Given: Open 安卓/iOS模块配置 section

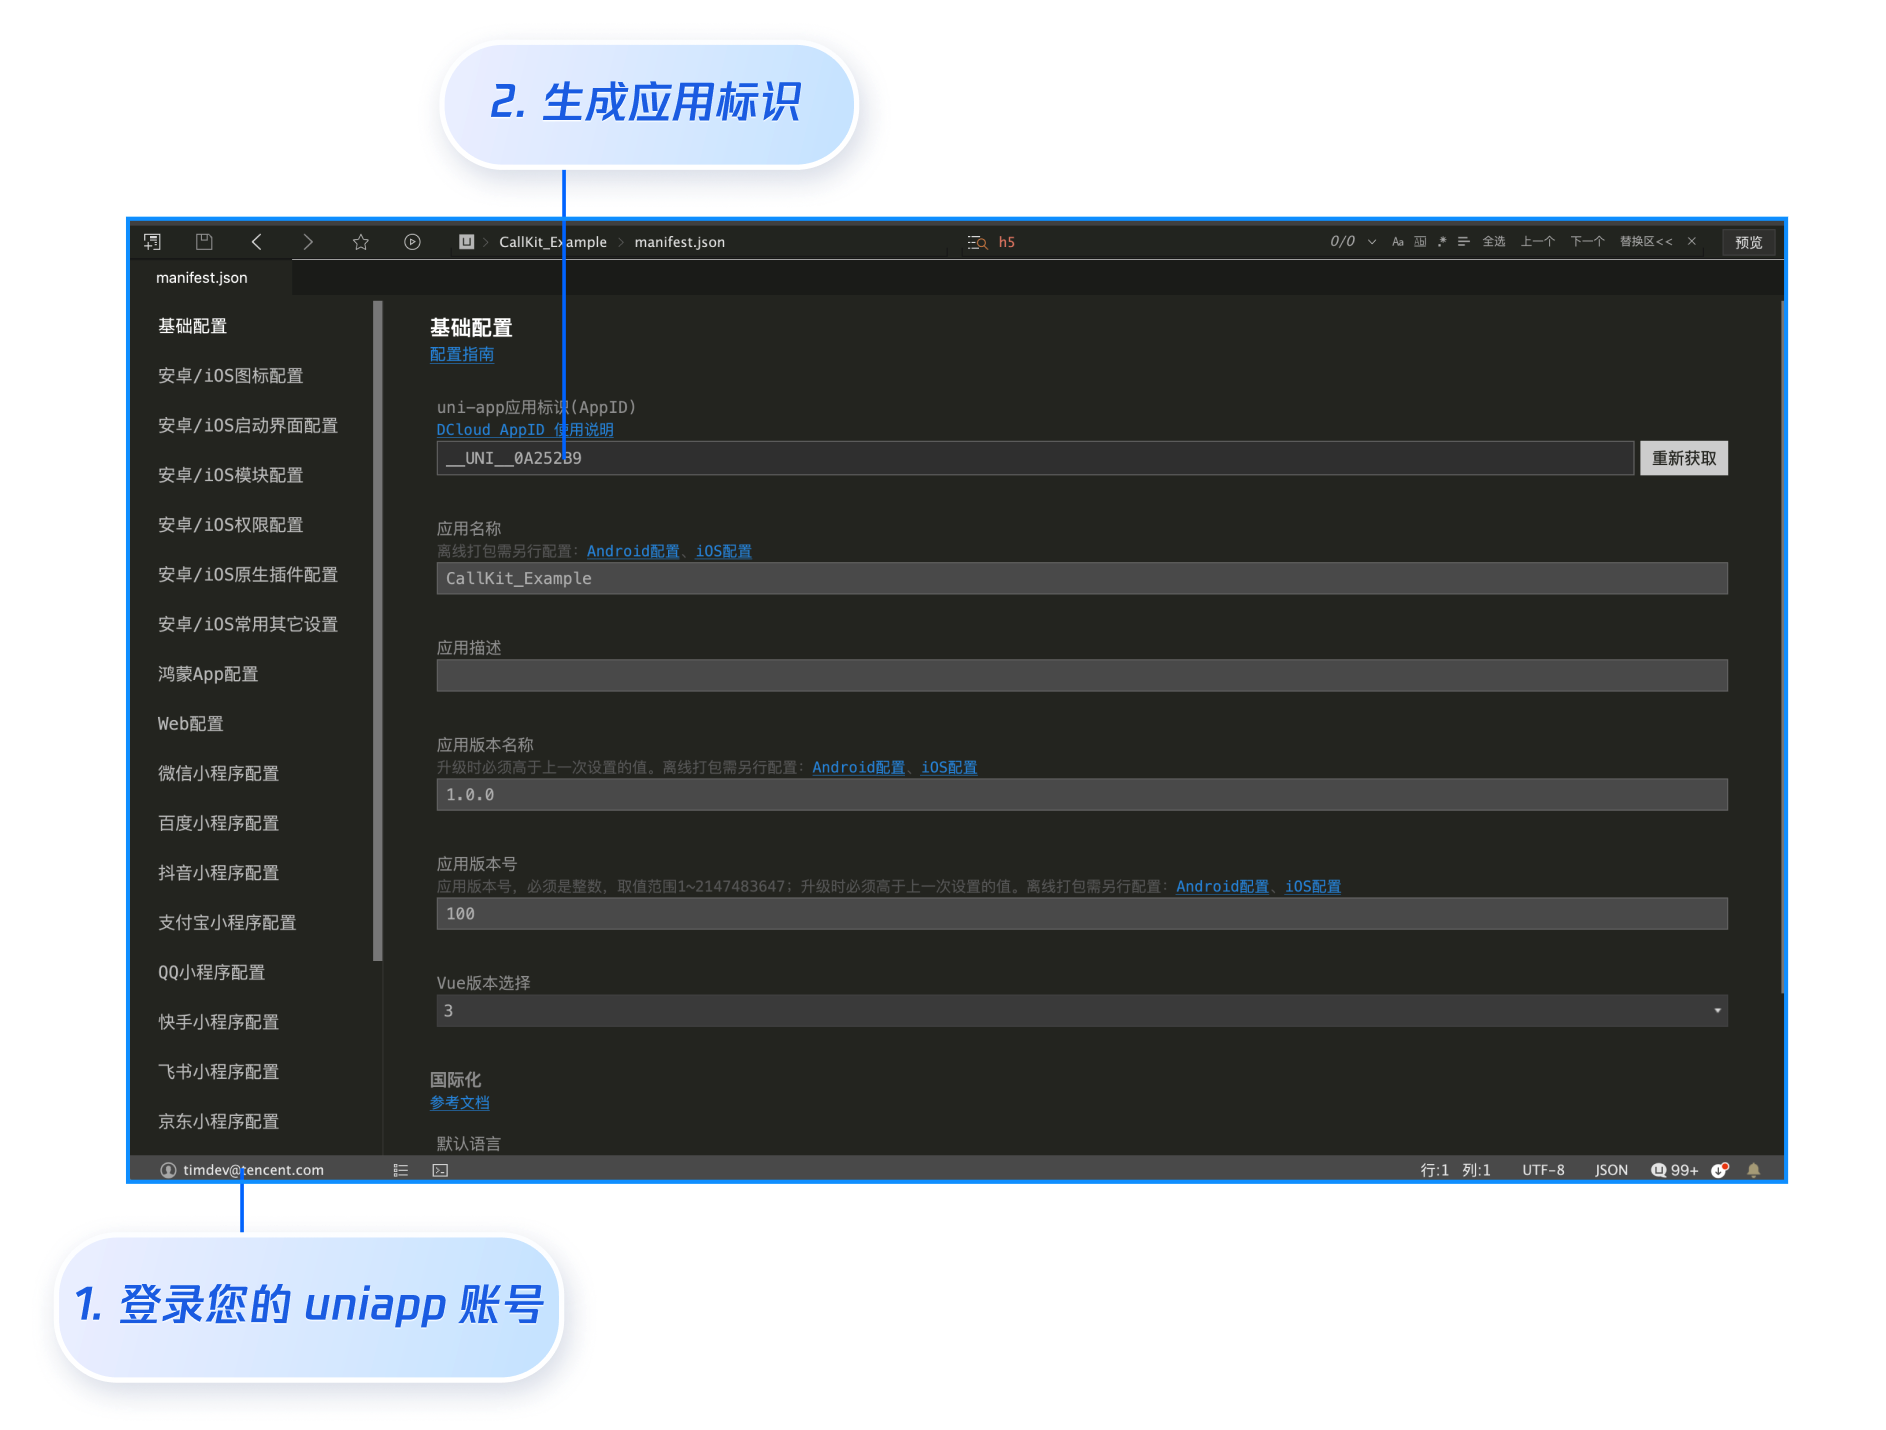Looking at the screenshot, I should [x=230, y=475].
